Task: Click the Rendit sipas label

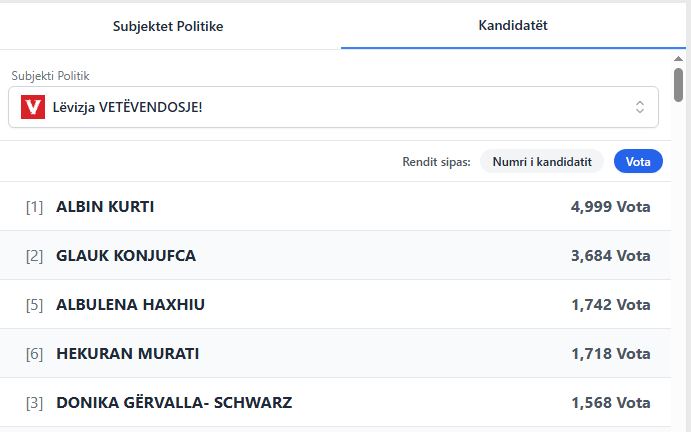Action: [436, 161]
